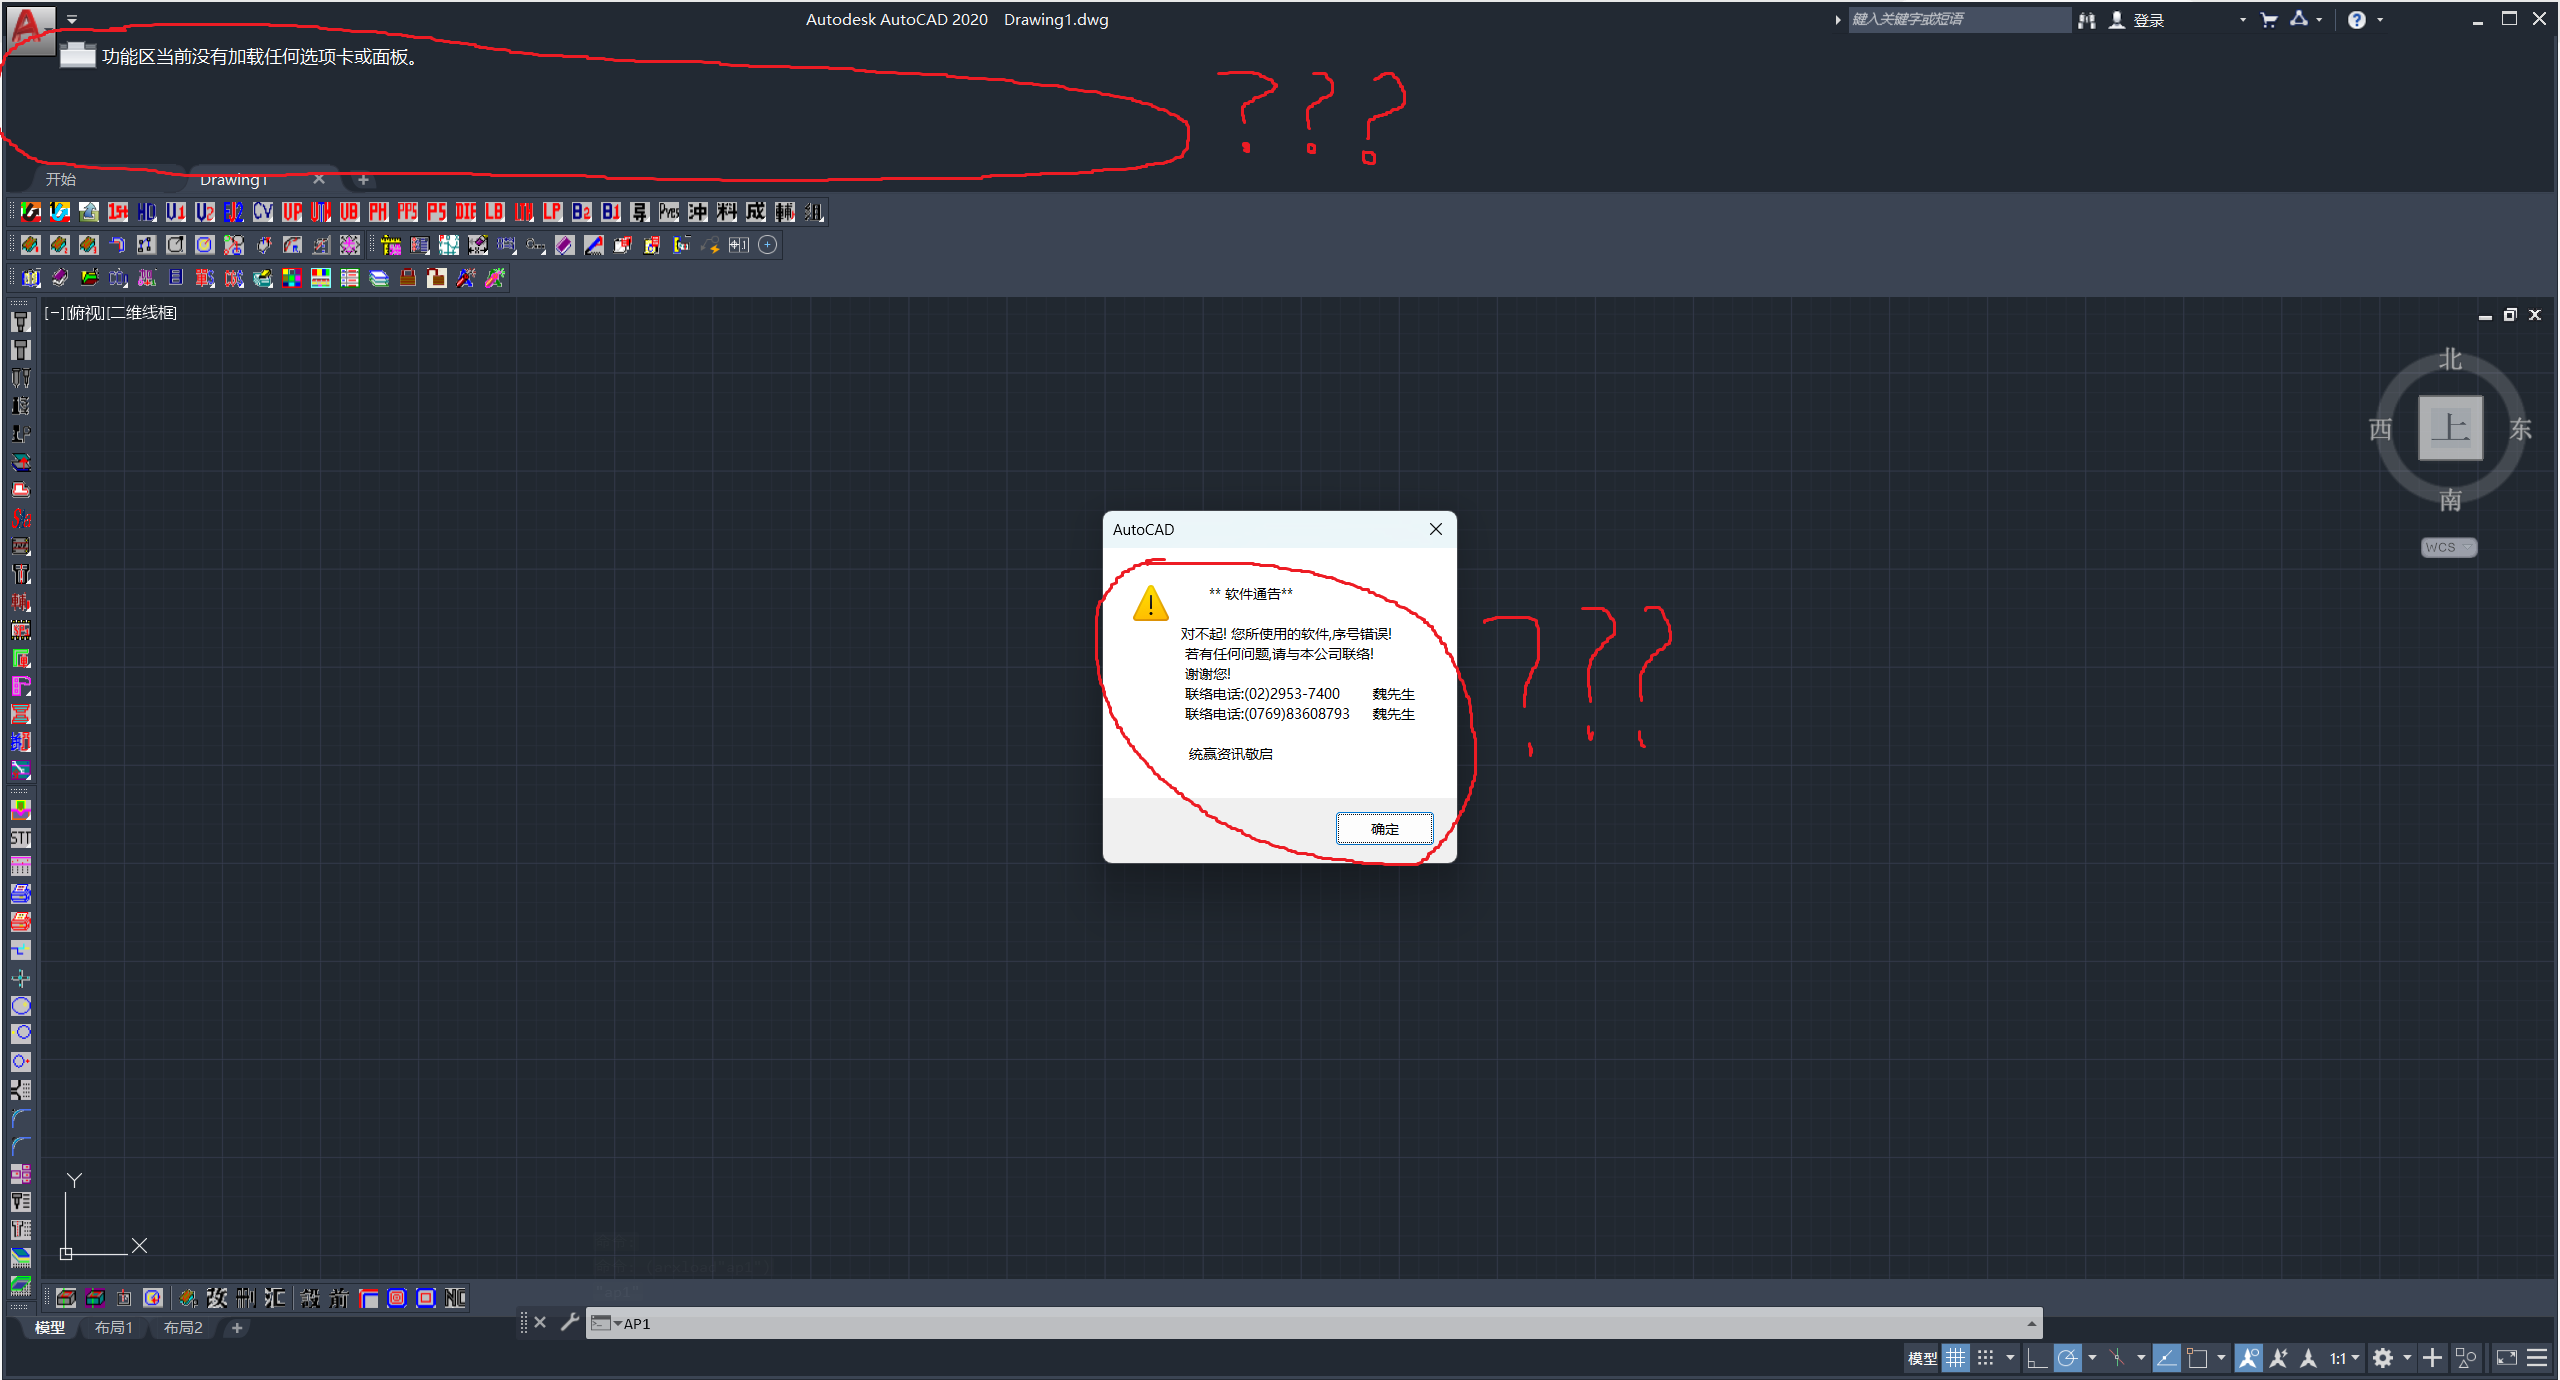
Task: Toggle 2D object snap
Action: (2197, 1358)
